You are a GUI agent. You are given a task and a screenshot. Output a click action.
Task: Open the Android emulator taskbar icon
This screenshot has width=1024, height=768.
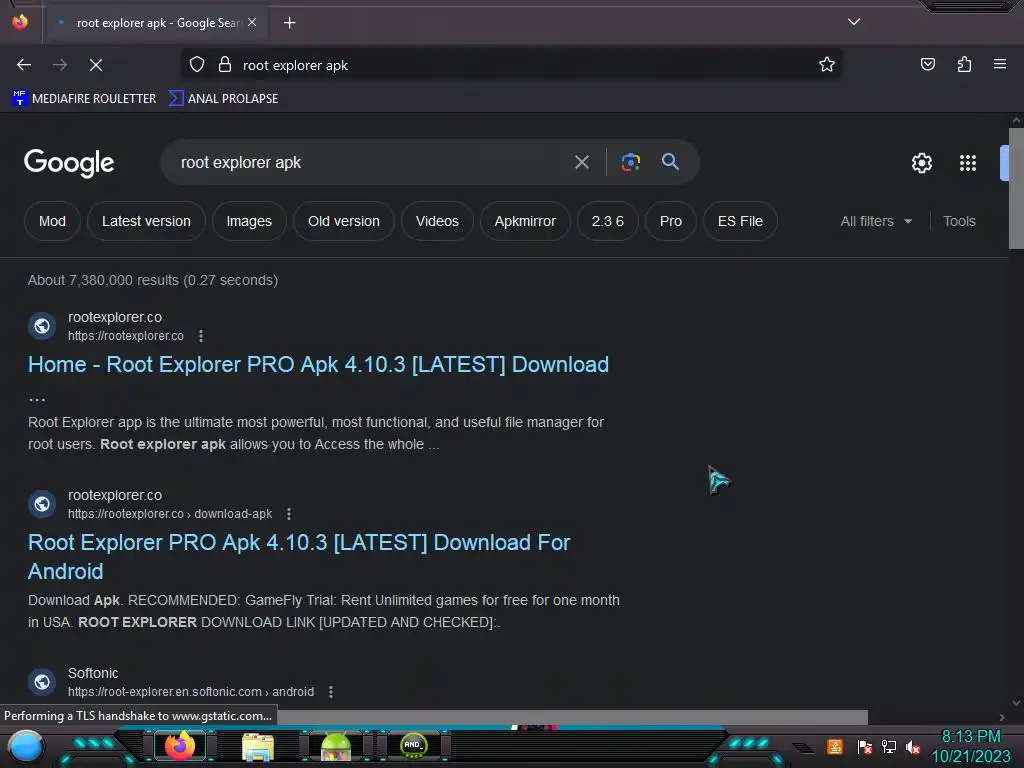click(x=336, y=746)
